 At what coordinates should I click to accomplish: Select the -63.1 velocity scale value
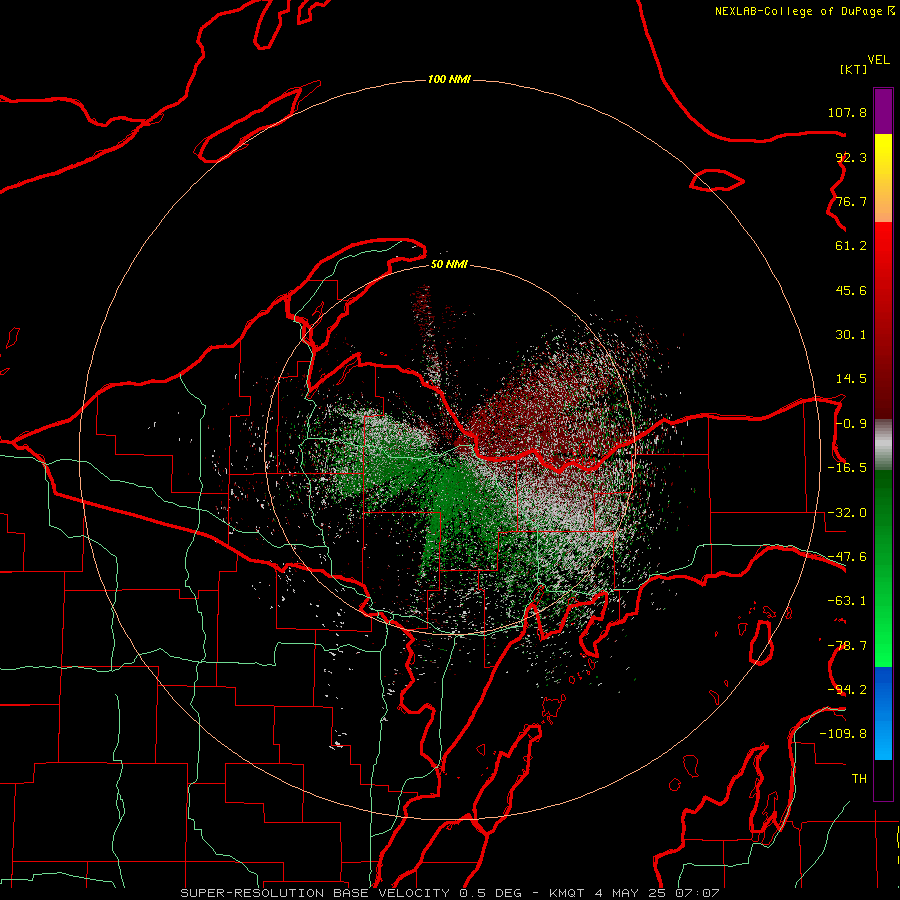[x=847, y=601]
